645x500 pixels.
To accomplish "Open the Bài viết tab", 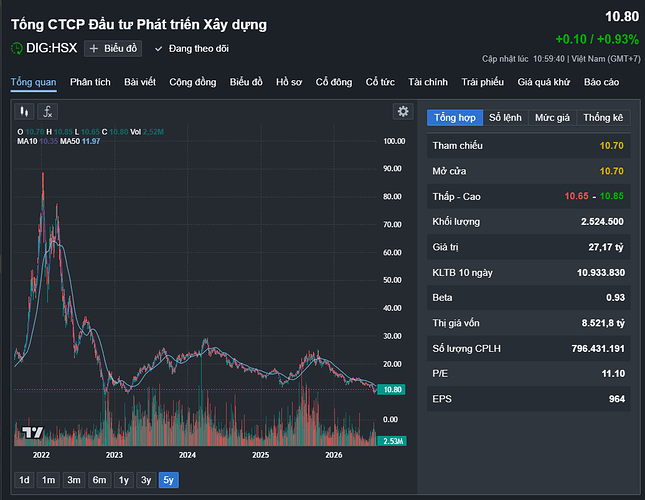I will [140, 82].
